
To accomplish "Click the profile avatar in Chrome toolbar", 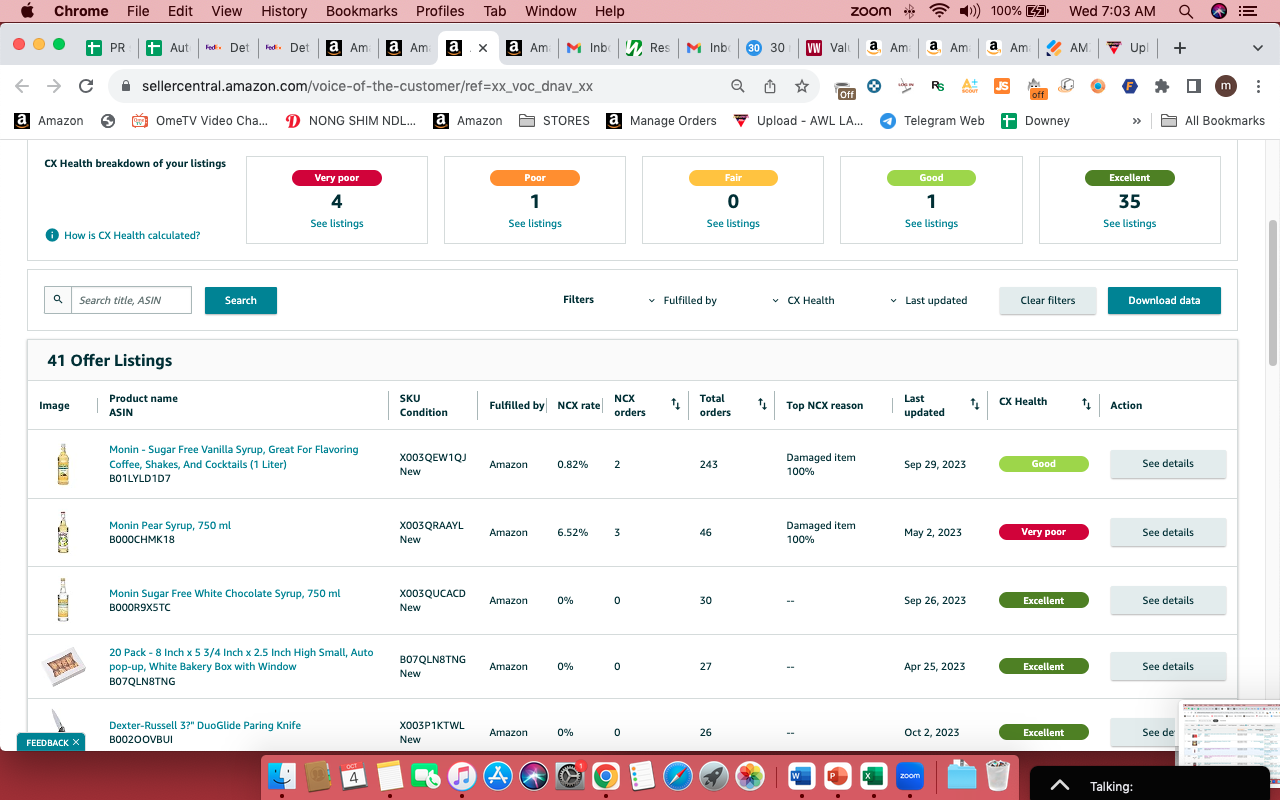I will pos(1226,86).
